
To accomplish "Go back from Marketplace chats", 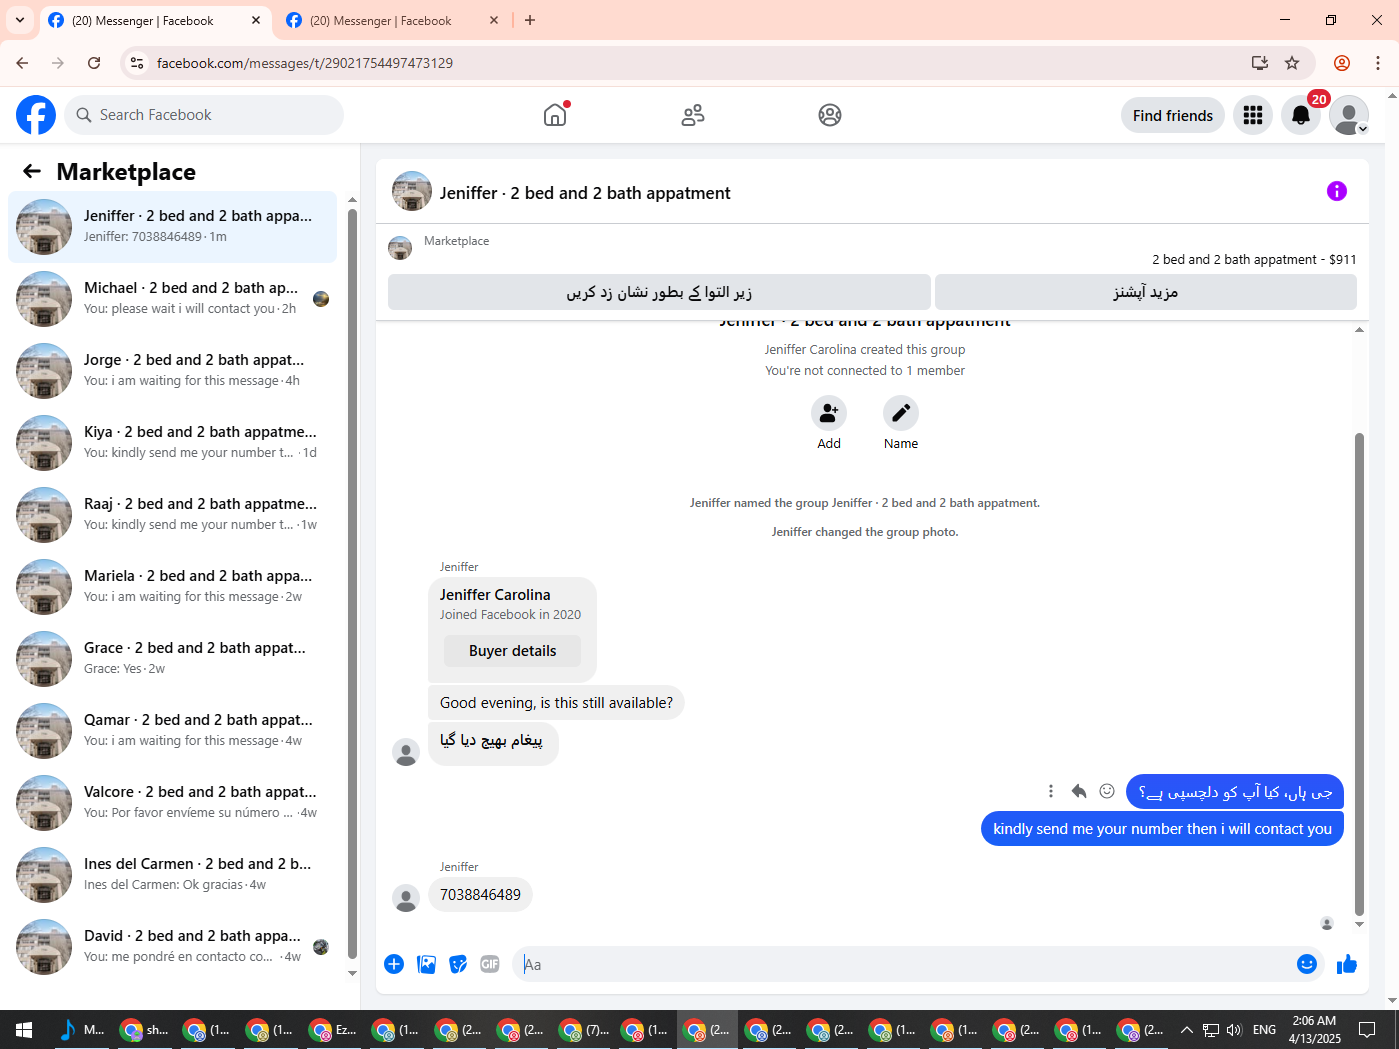I will [x=32, y=171].
